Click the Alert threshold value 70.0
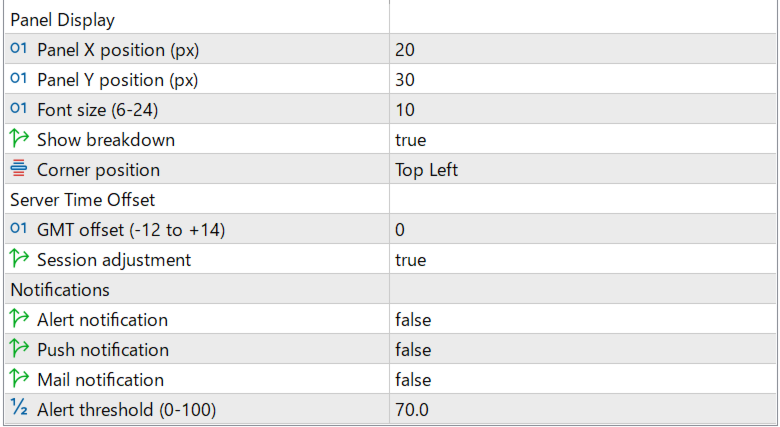This screenshot has height=427, width=780. 411,410
